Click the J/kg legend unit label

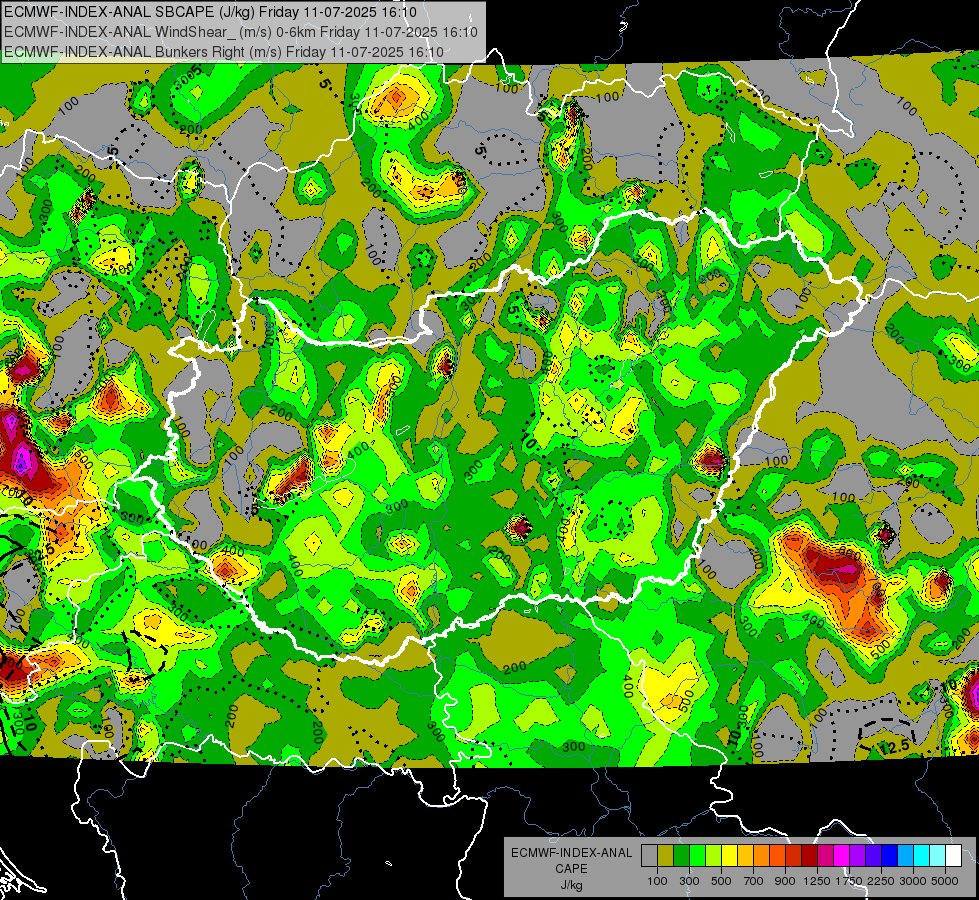point(571,885)
